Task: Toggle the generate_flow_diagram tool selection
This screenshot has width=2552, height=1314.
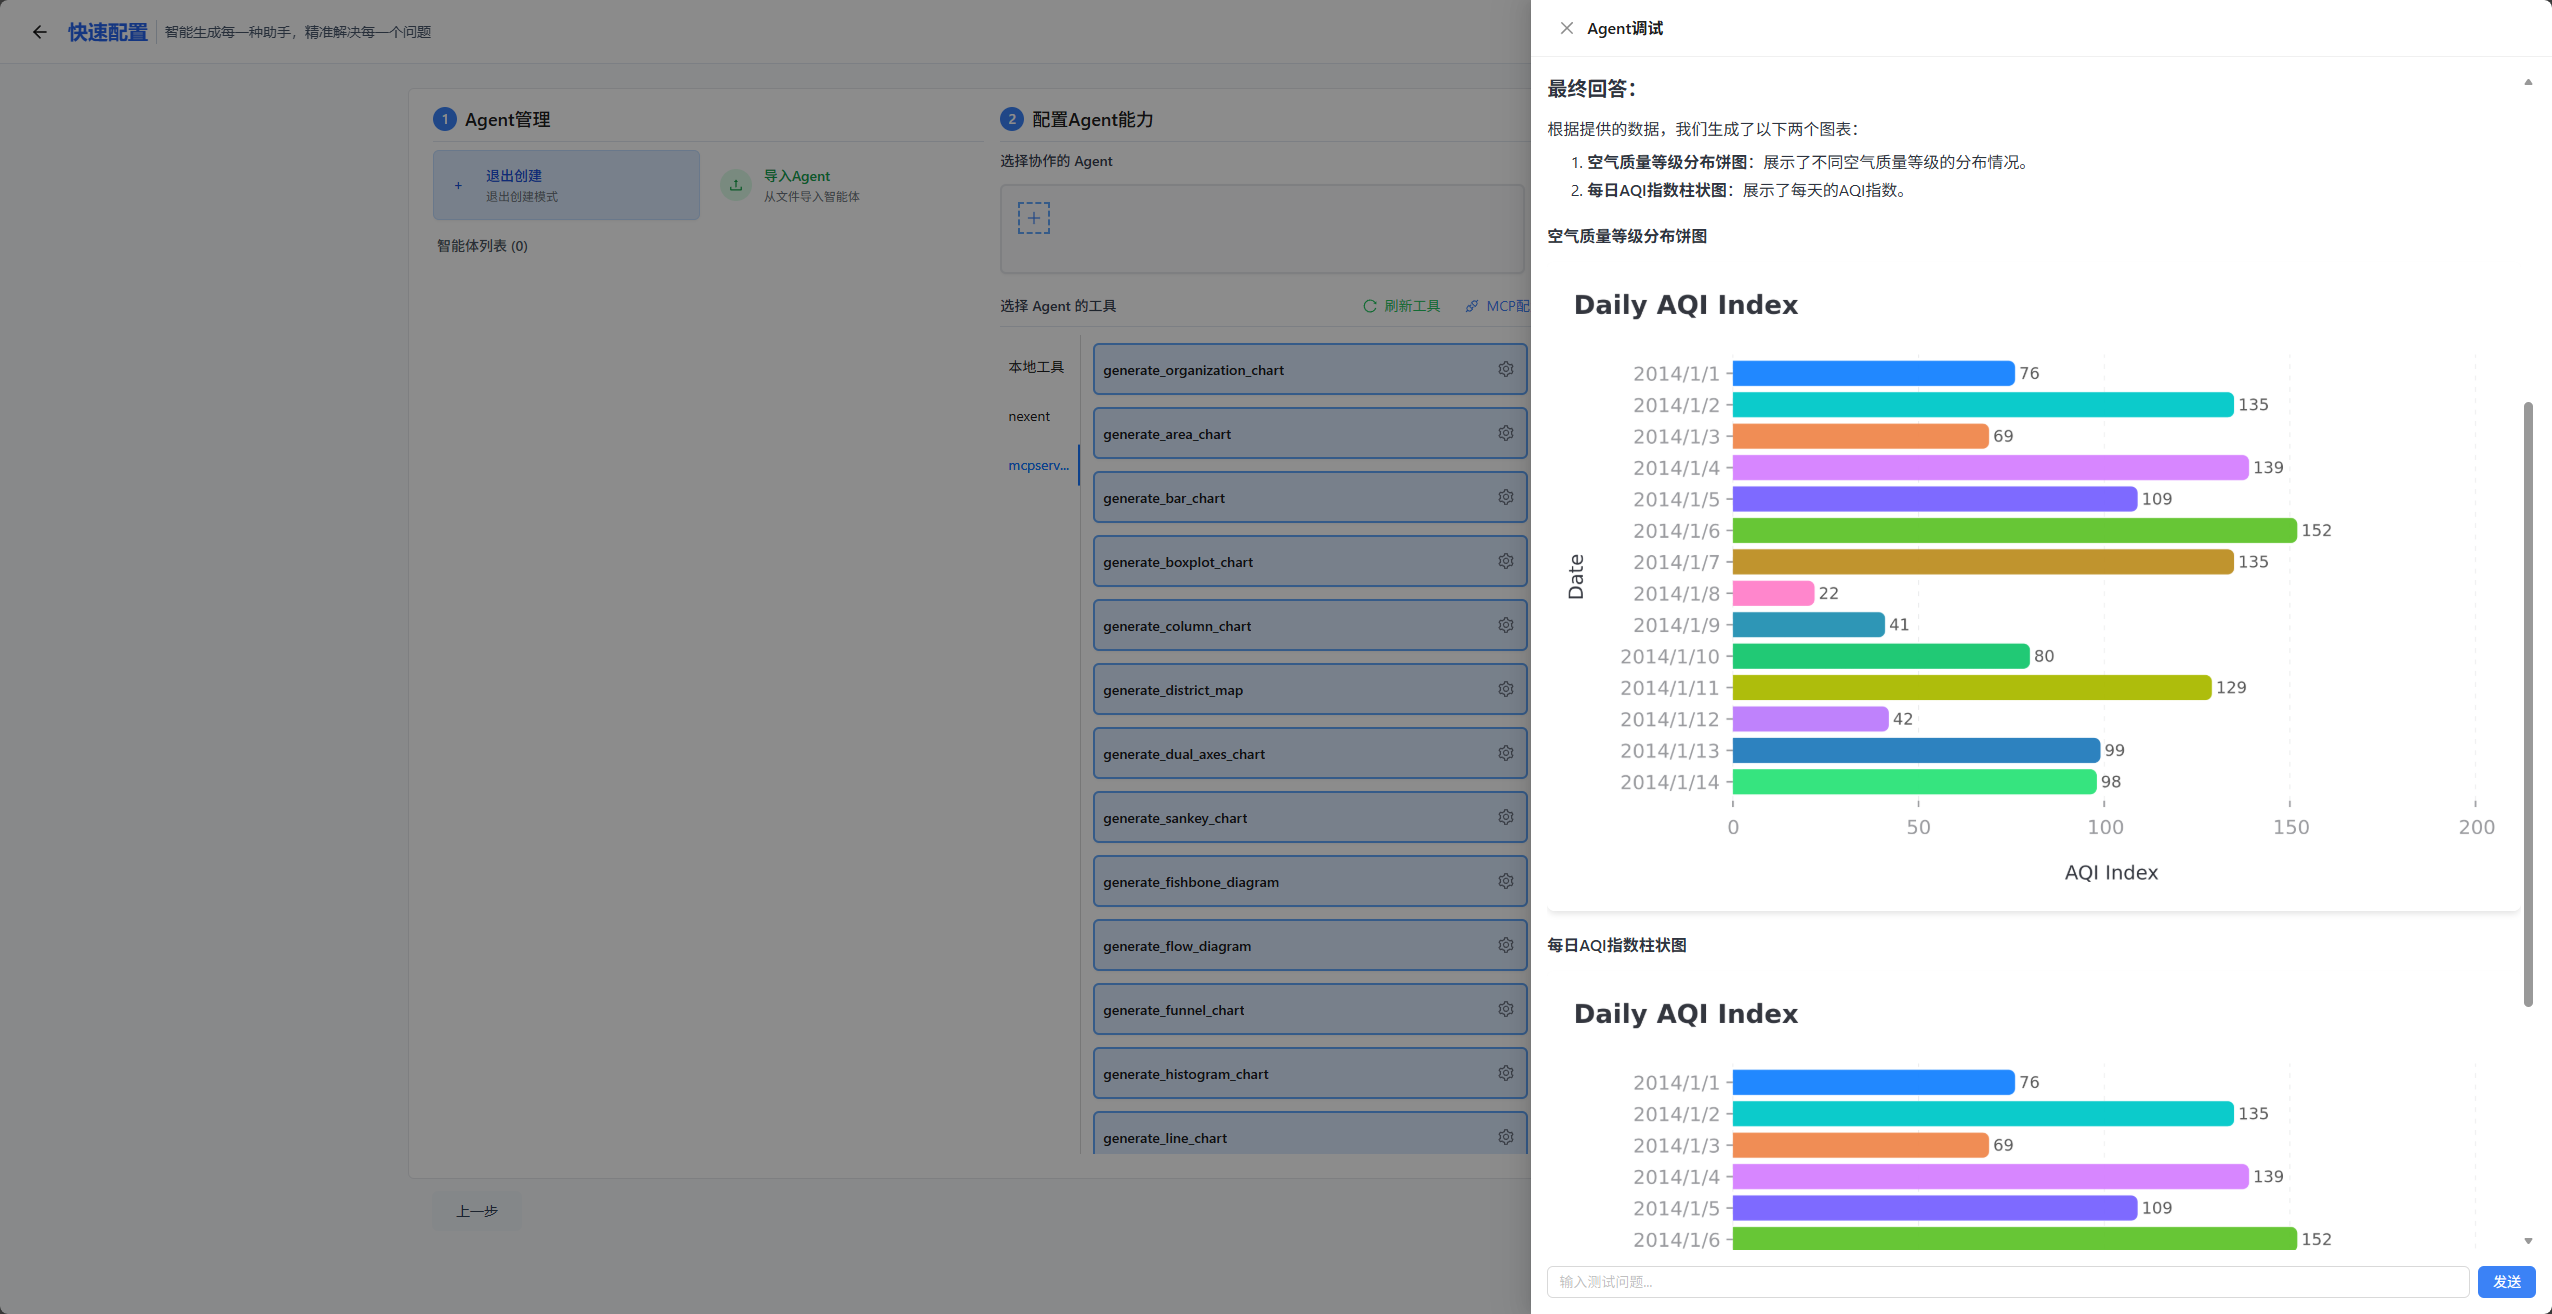Action: (1290, 945)
